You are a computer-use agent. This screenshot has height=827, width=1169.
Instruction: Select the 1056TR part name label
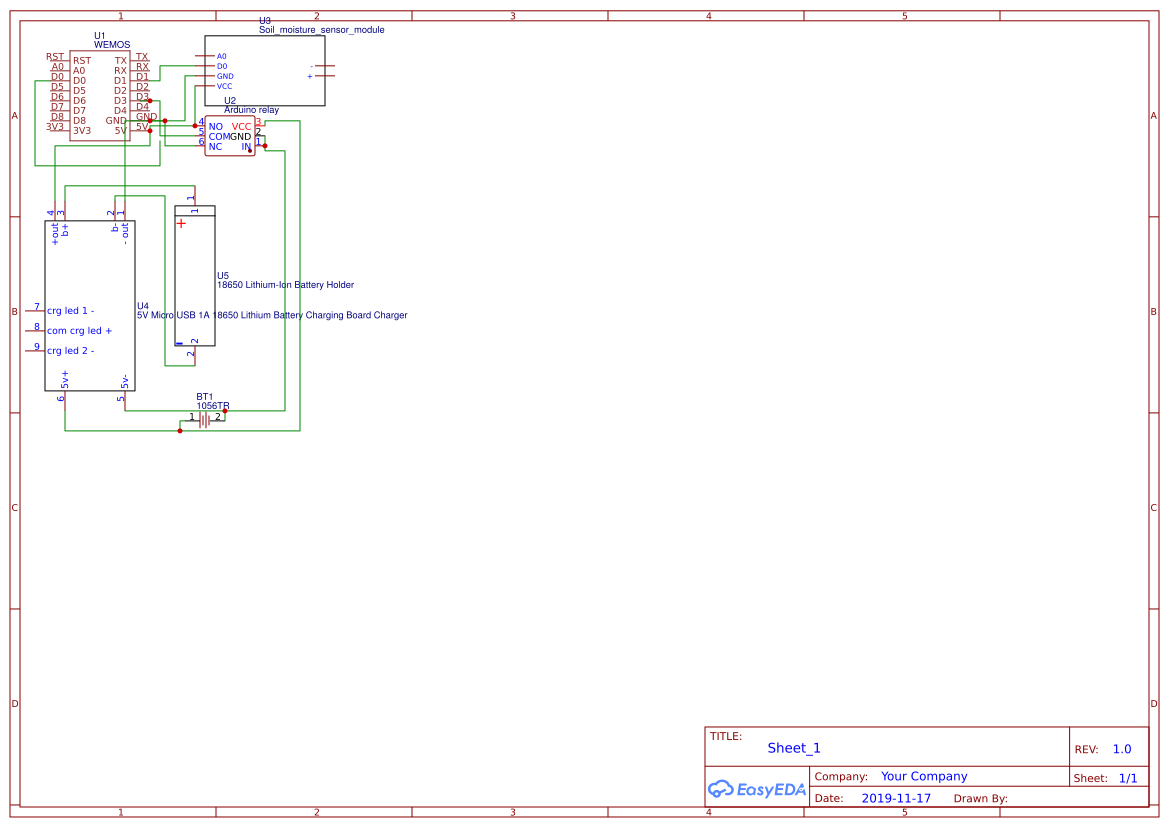(x=212, y=406)
